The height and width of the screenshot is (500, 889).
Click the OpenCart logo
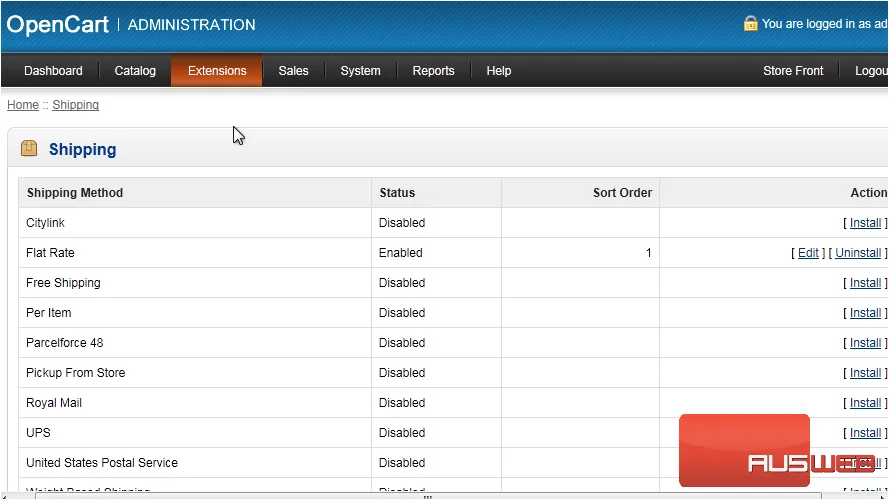point(57,24)
